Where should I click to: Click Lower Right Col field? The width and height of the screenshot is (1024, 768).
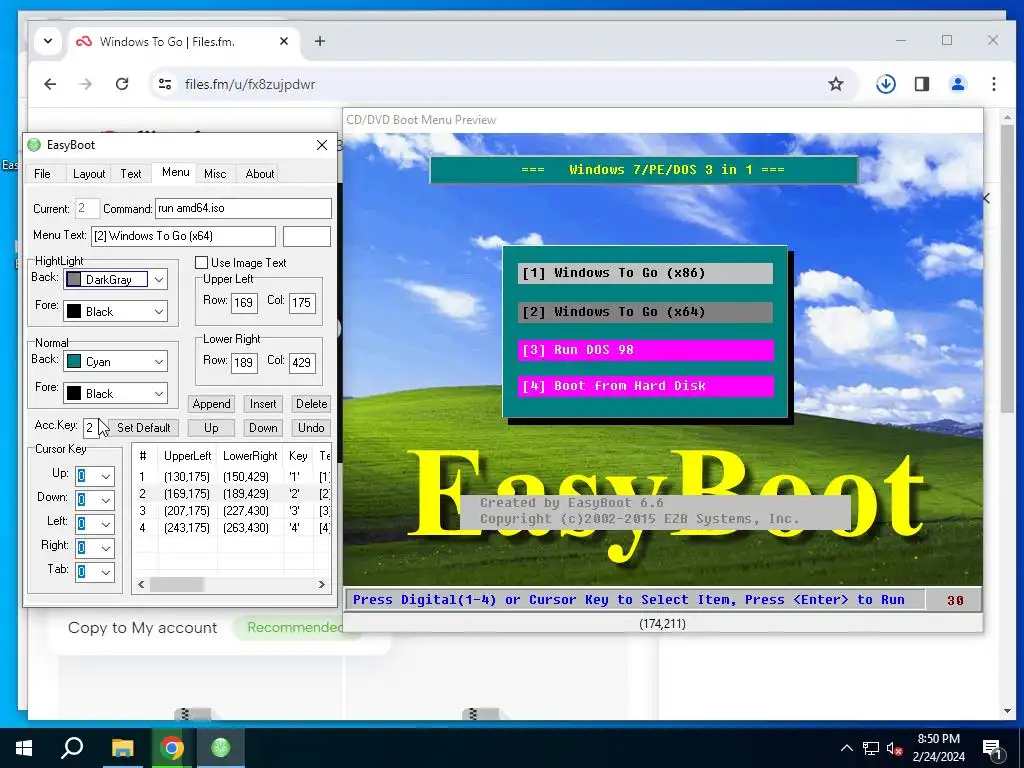[302, 362]
